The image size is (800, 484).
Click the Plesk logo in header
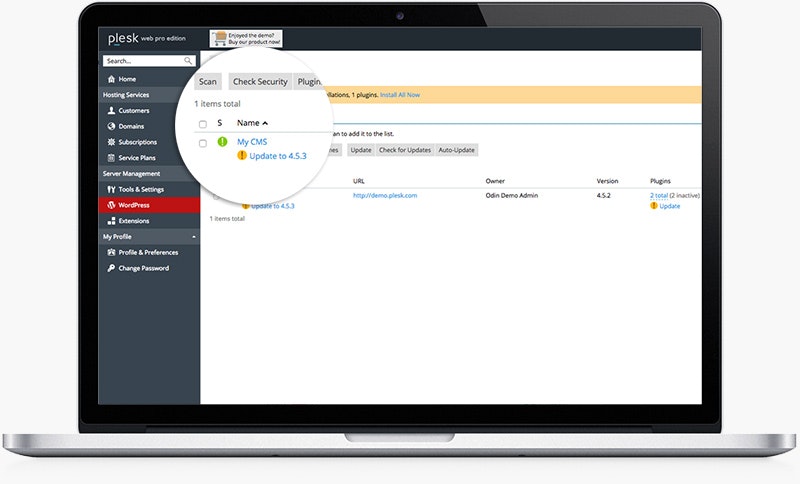(123, 39)
